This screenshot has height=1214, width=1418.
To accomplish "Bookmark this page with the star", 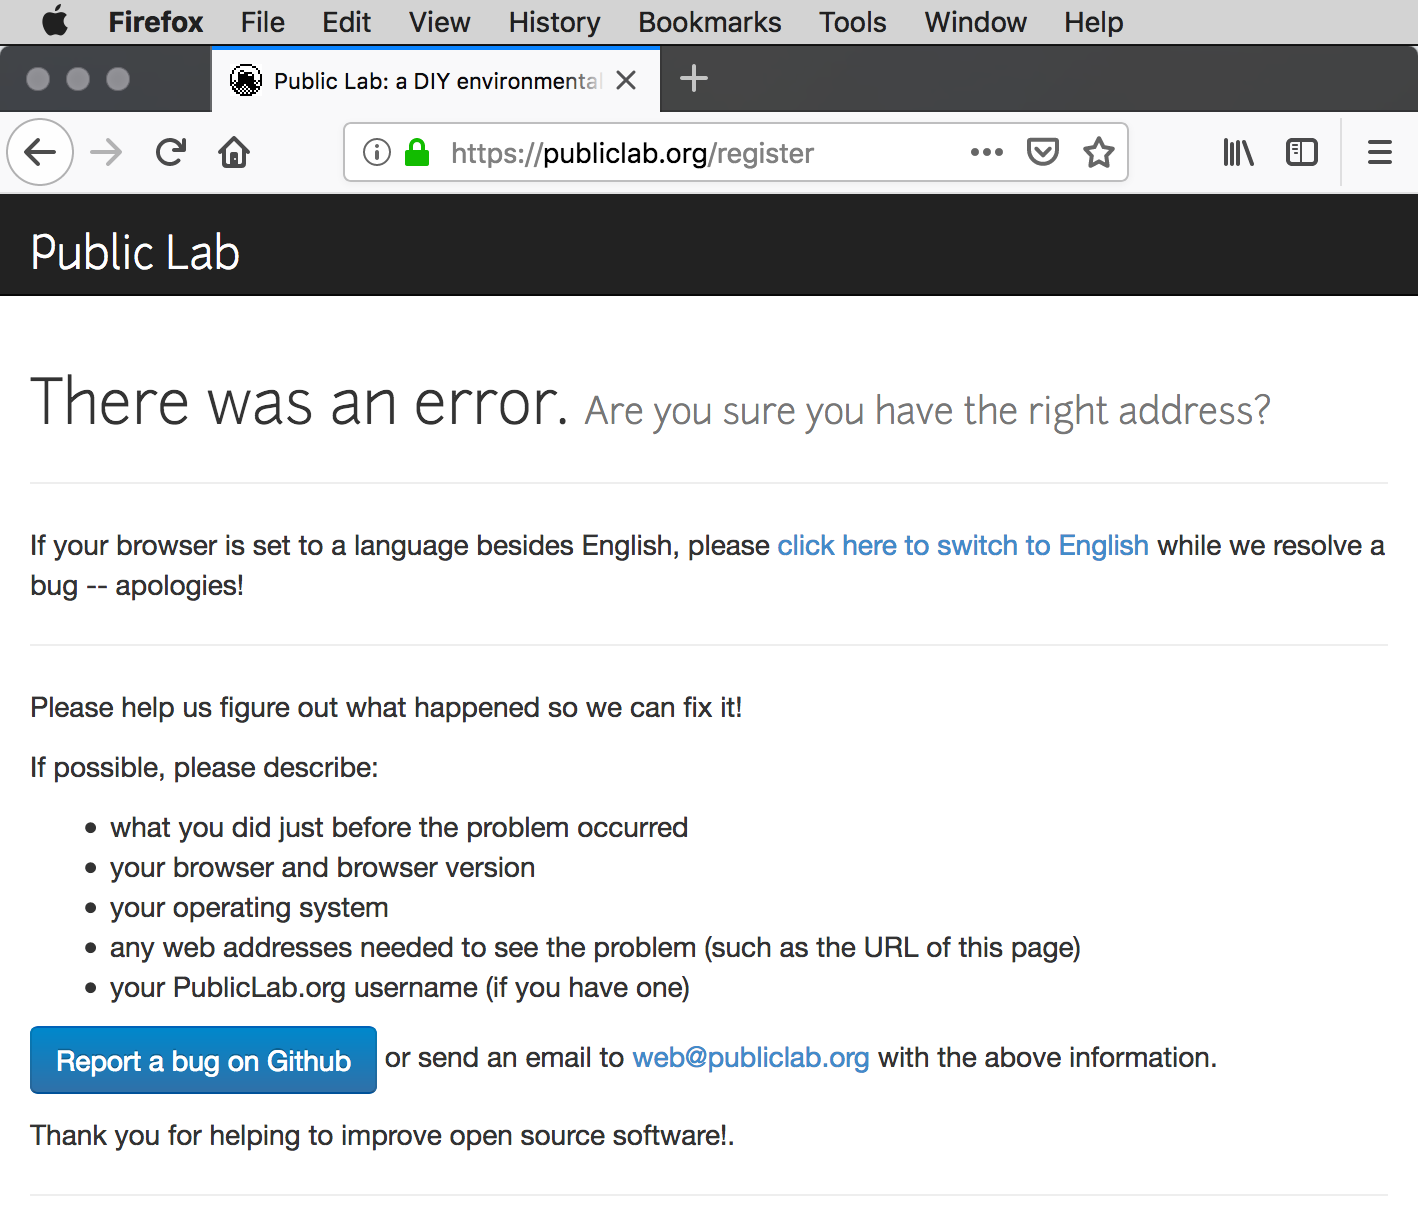I will [1099, 152].
